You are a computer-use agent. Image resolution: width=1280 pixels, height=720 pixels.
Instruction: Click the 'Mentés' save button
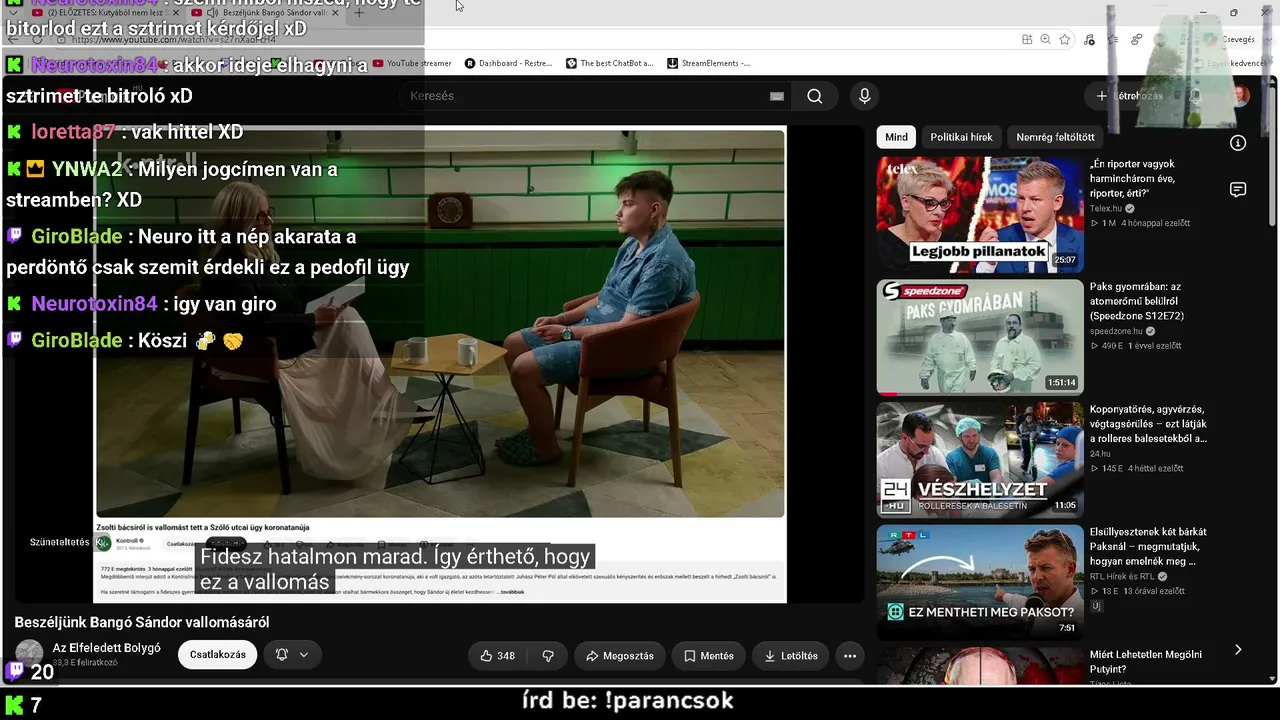point(709,656)
